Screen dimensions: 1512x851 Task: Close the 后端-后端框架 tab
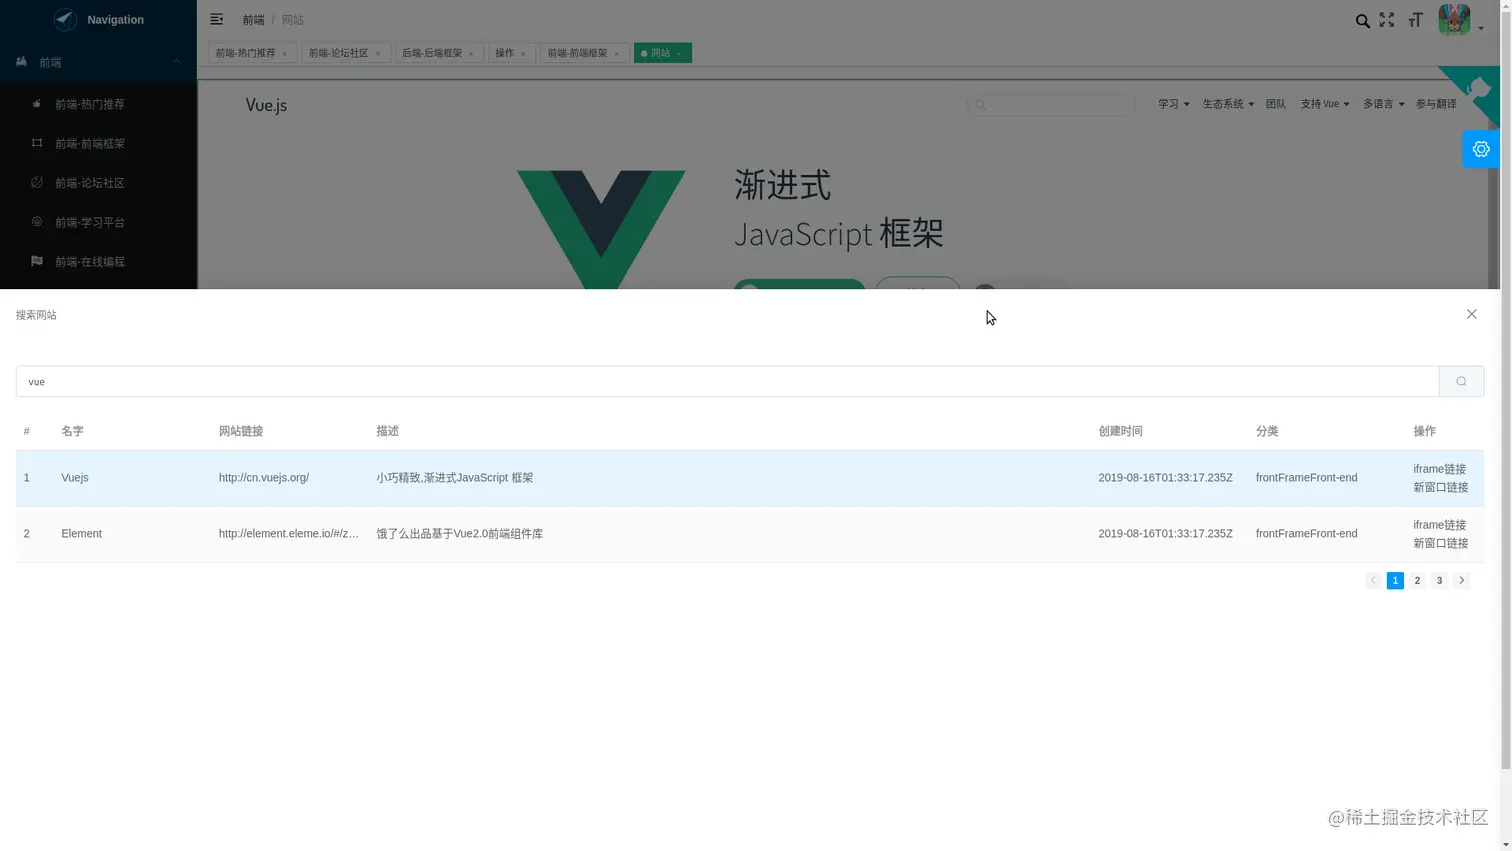(x=471, y=54)
